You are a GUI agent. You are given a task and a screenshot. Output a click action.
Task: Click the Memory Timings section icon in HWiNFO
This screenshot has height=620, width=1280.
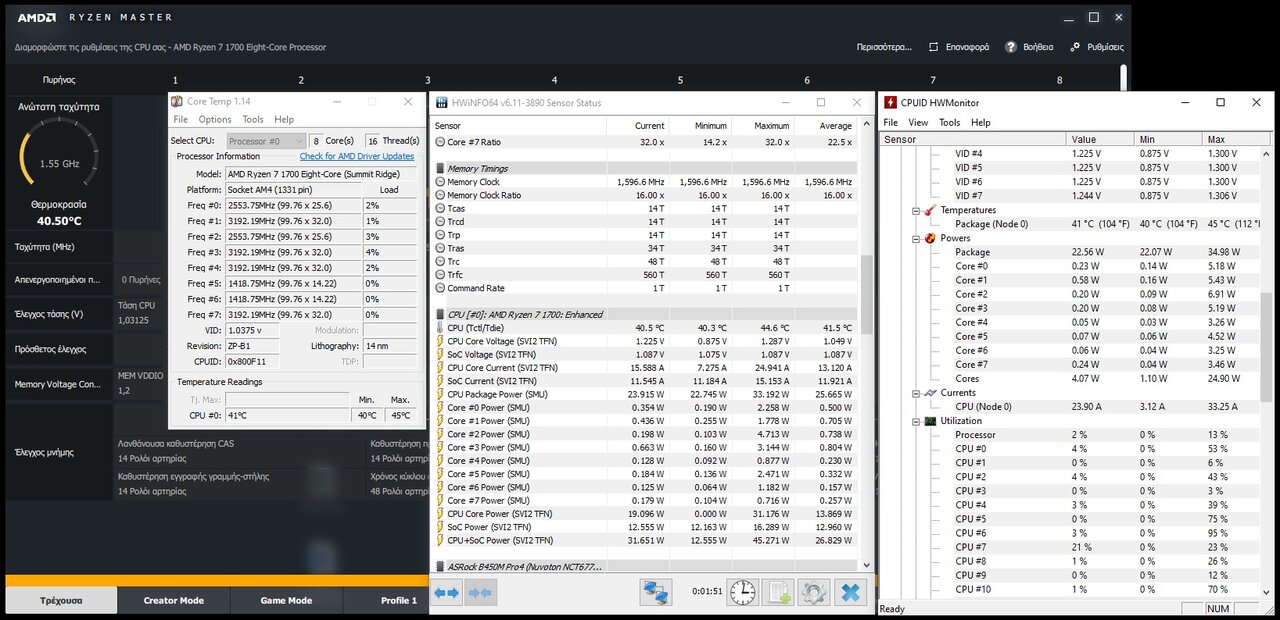[x=440, y=169]
